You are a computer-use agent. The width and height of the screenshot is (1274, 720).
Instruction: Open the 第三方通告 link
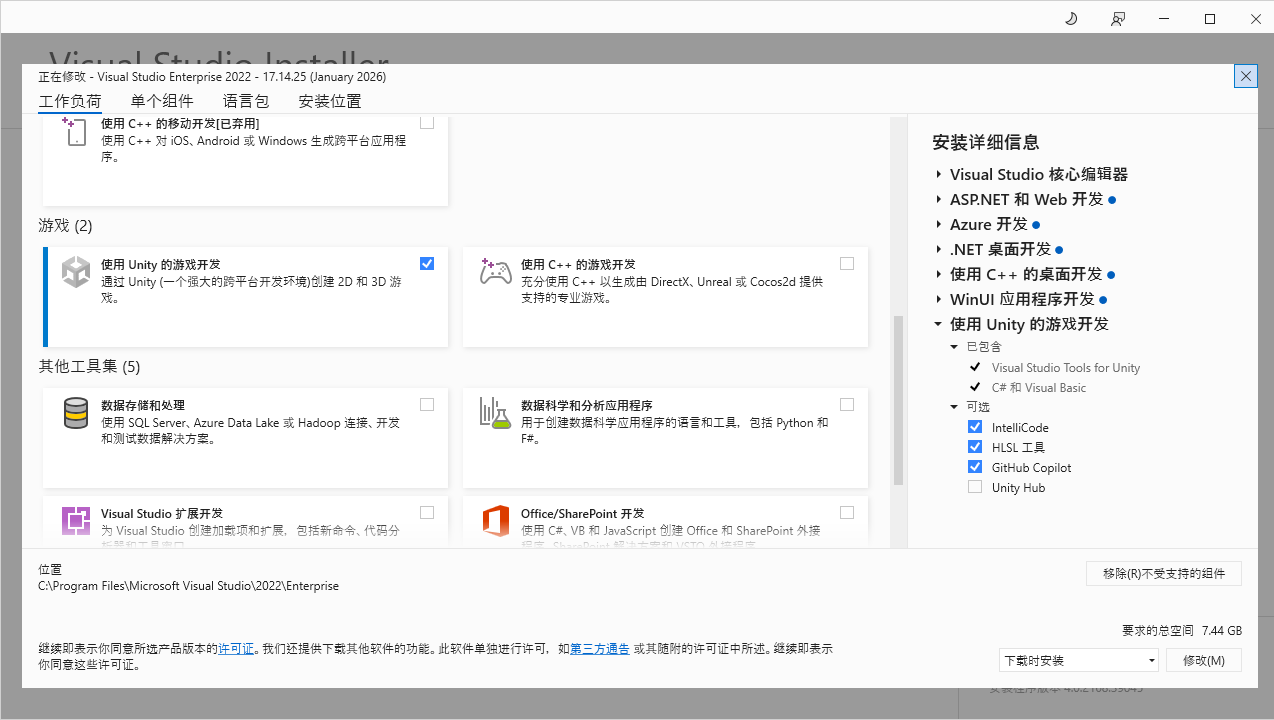600,649
